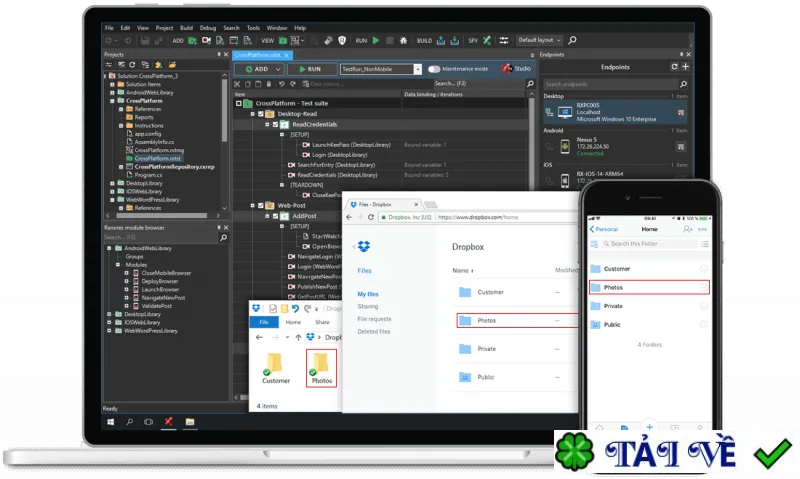Viewport: 800px width, 479px height.
Task: Toggle the Maintenance mode switch
Action: (434, 69)
